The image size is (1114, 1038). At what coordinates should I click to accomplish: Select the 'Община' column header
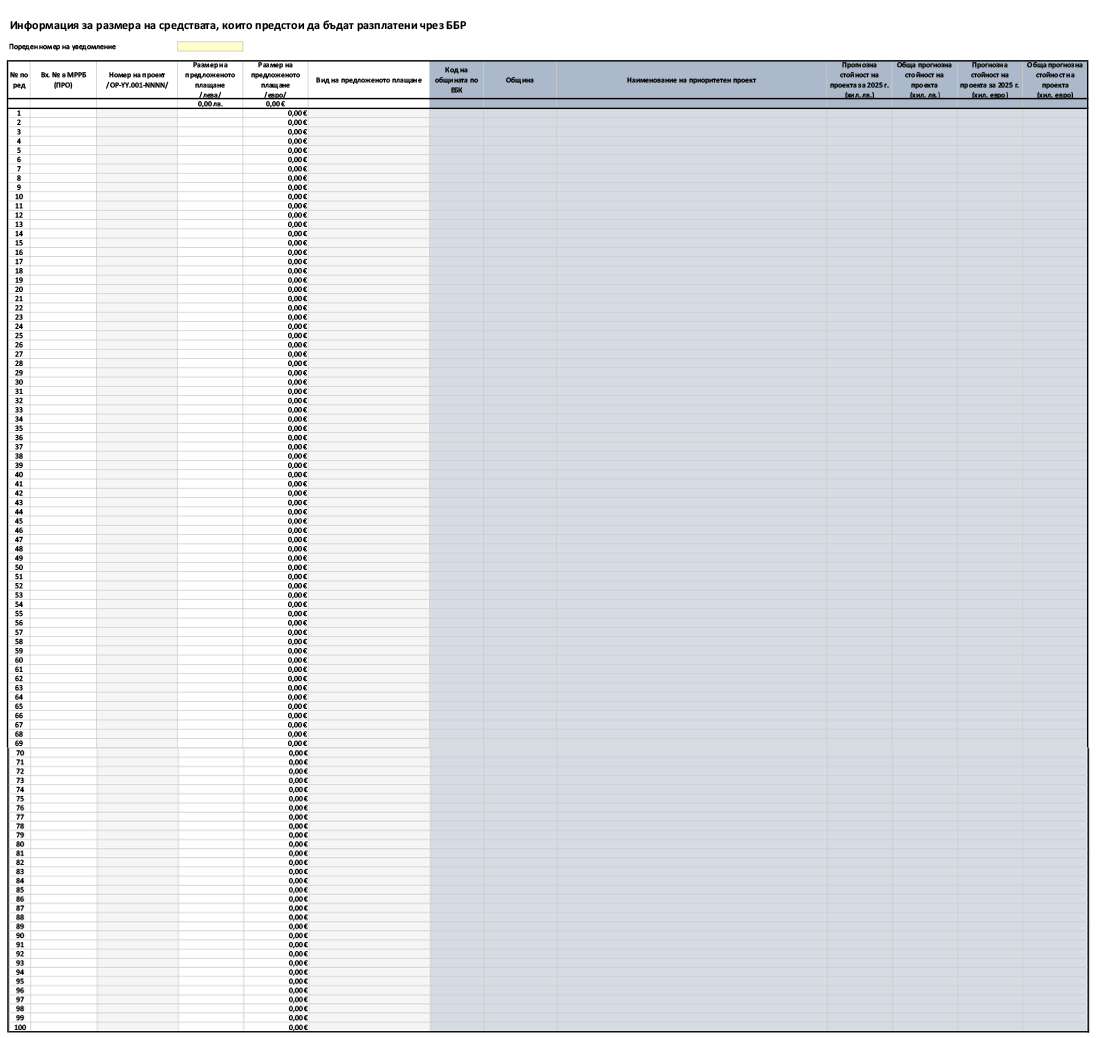point(519,80)
